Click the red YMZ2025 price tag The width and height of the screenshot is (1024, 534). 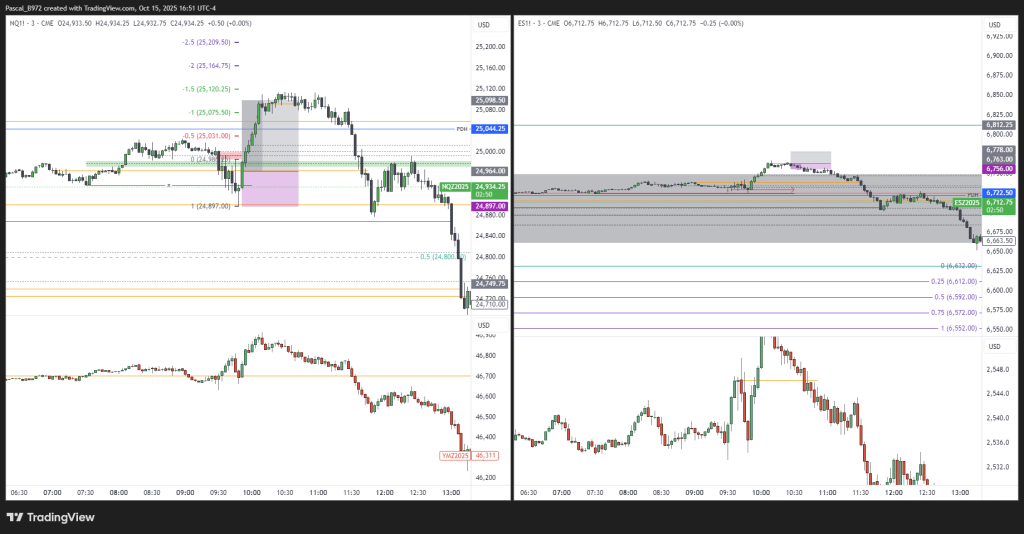click(x=454, y=455)
